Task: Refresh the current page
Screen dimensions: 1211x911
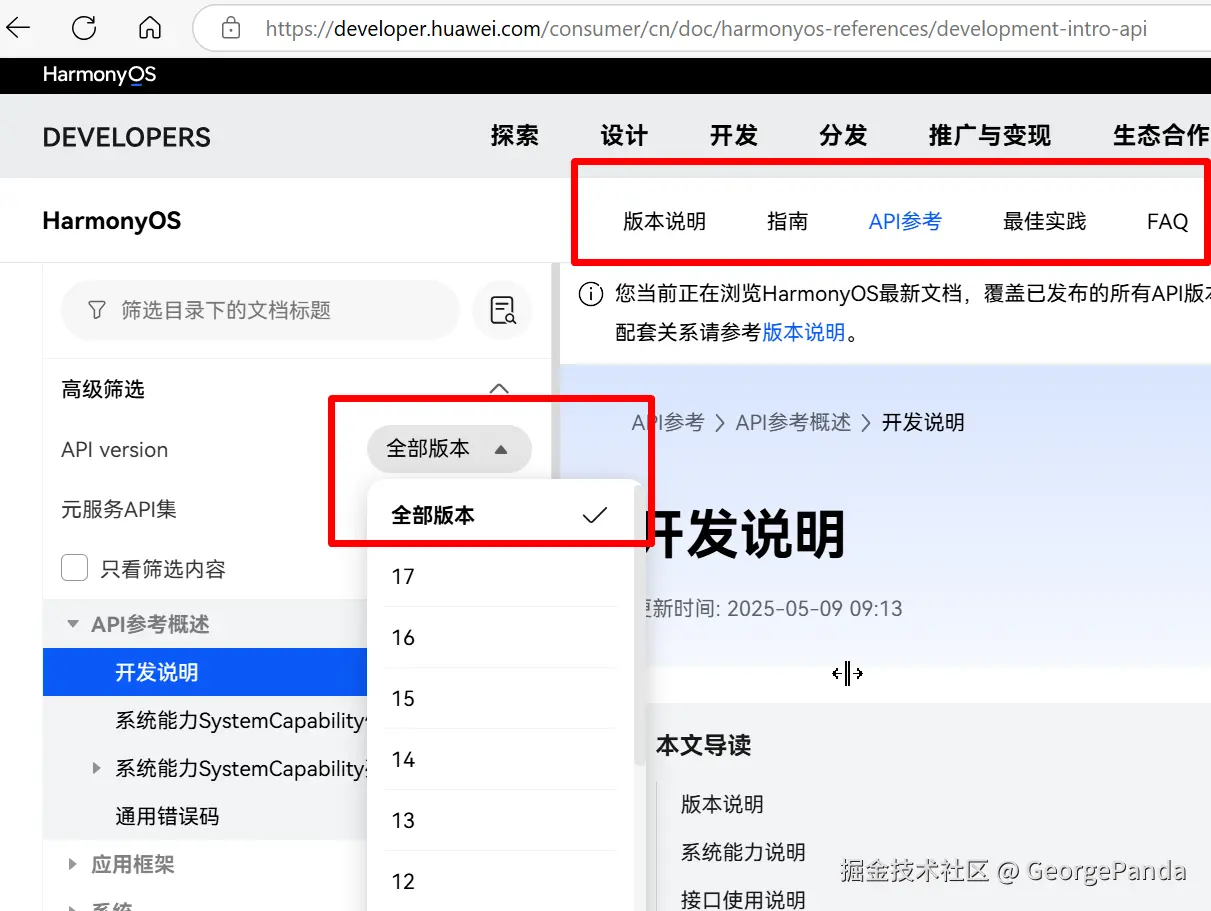Action: click(83, 28)
